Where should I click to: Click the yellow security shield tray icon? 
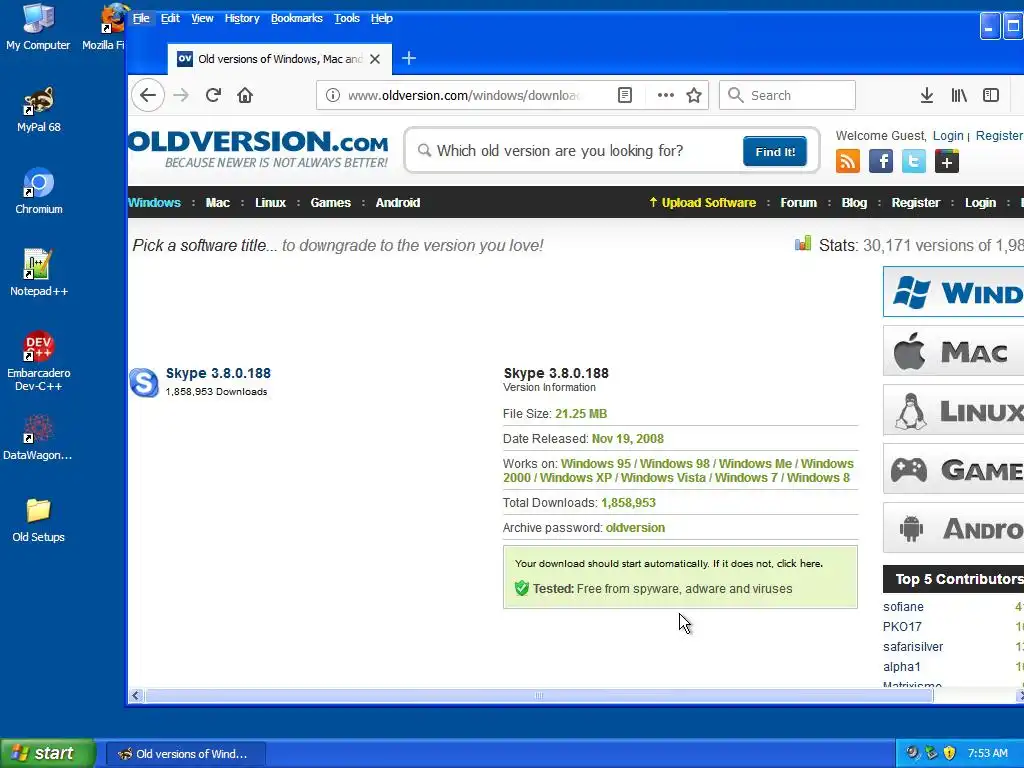950,753
